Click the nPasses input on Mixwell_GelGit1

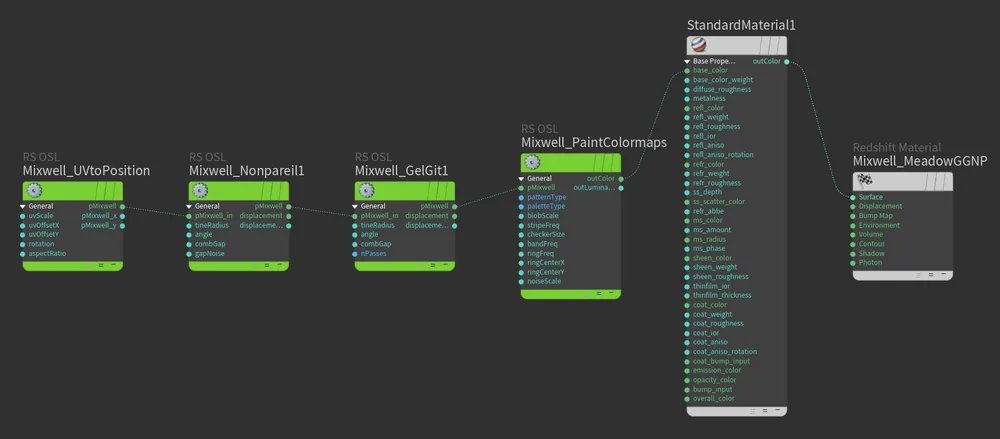click(355, 253)
